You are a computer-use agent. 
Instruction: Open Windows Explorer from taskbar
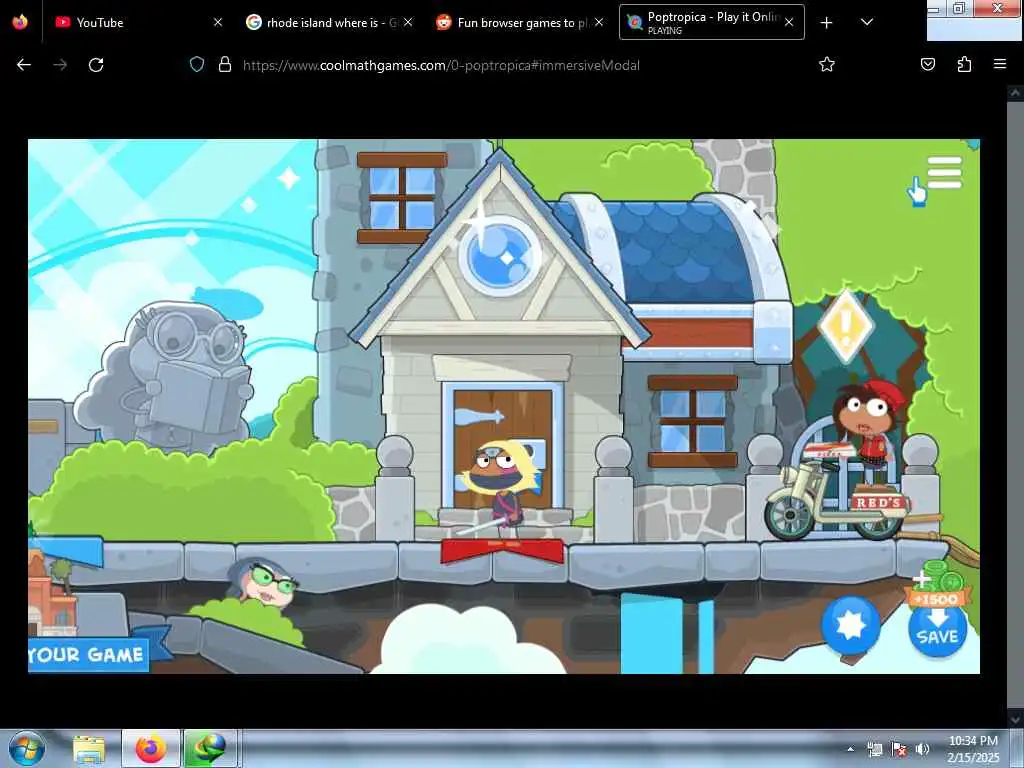click(89, 749)
